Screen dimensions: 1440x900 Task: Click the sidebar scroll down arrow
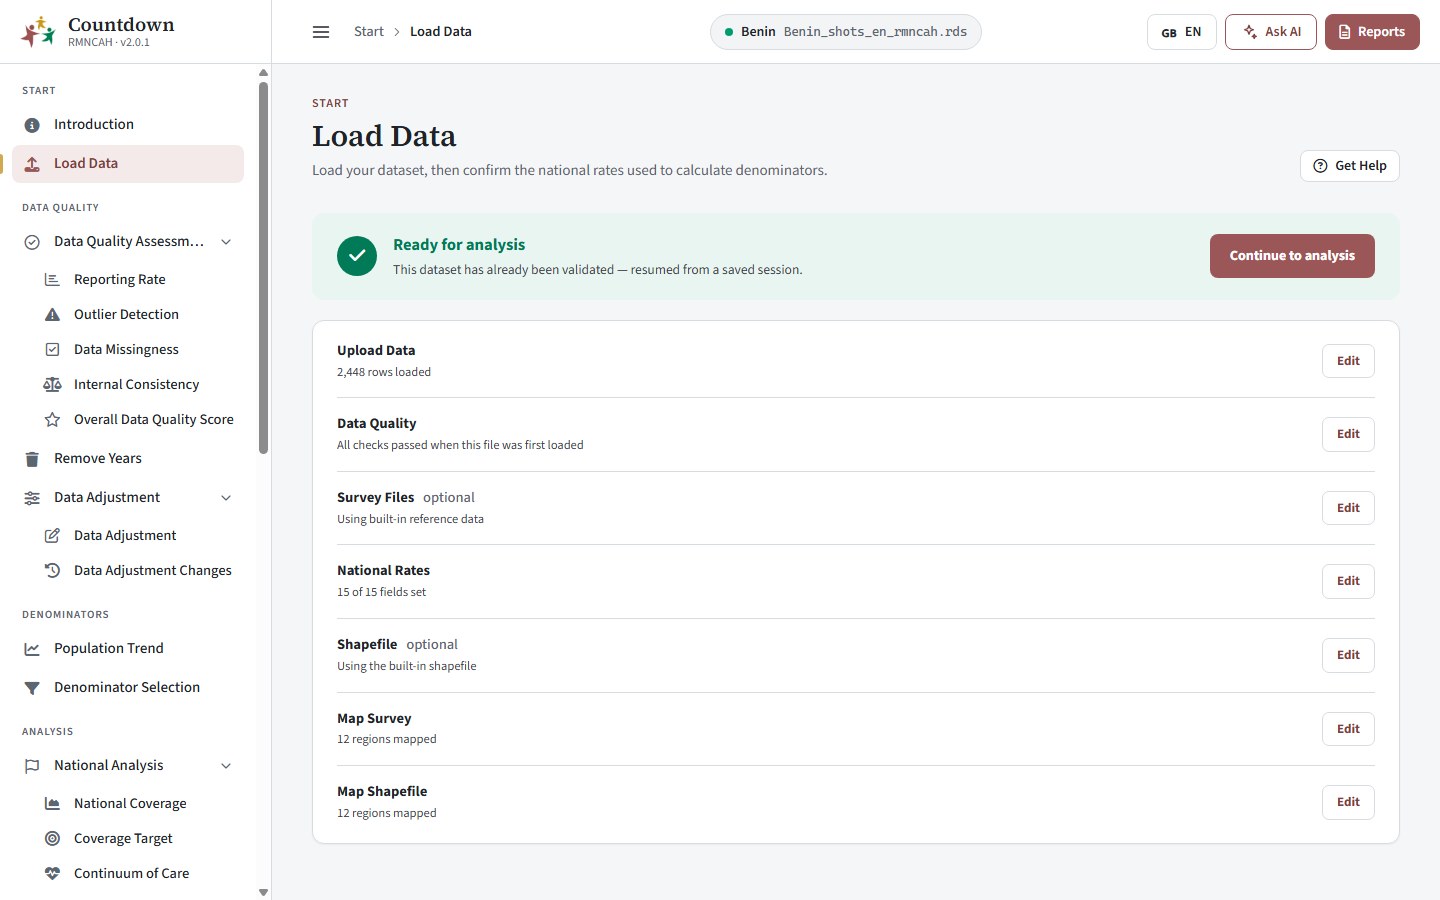pyautogui.click(x=263, y=892)
